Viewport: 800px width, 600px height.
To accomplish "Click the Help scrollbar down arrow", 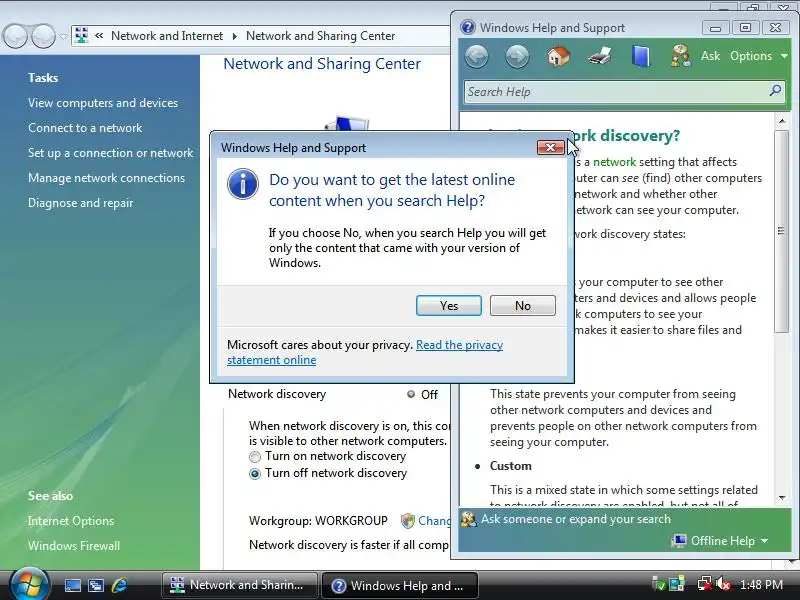I will point(782,497).
